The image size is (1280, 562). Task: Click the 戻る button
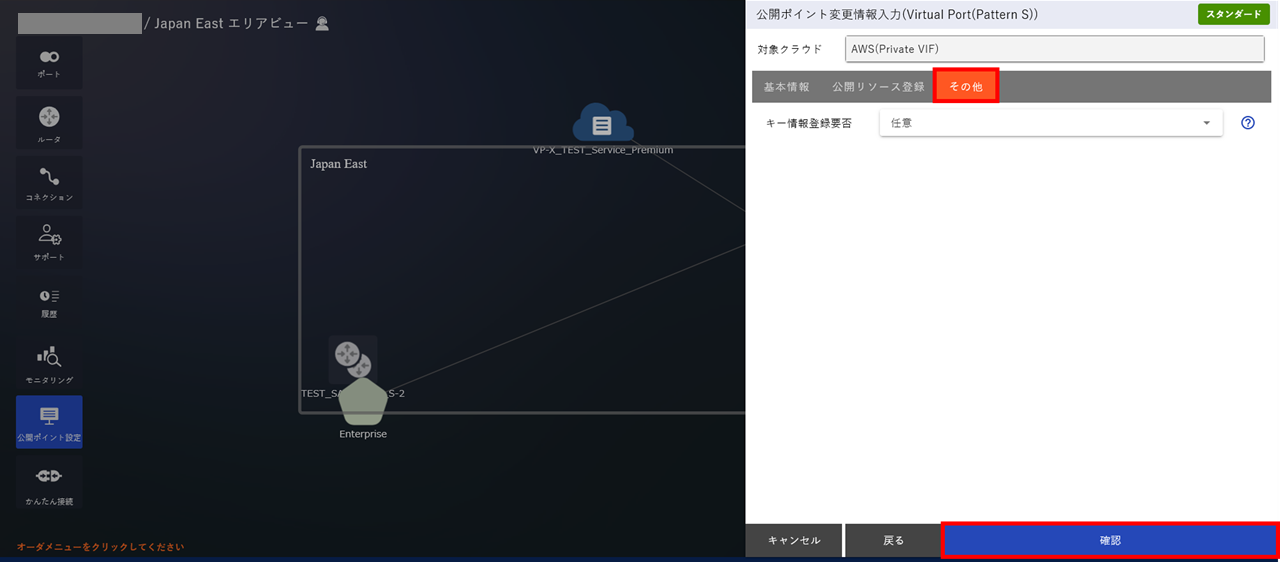click(893, 540)
